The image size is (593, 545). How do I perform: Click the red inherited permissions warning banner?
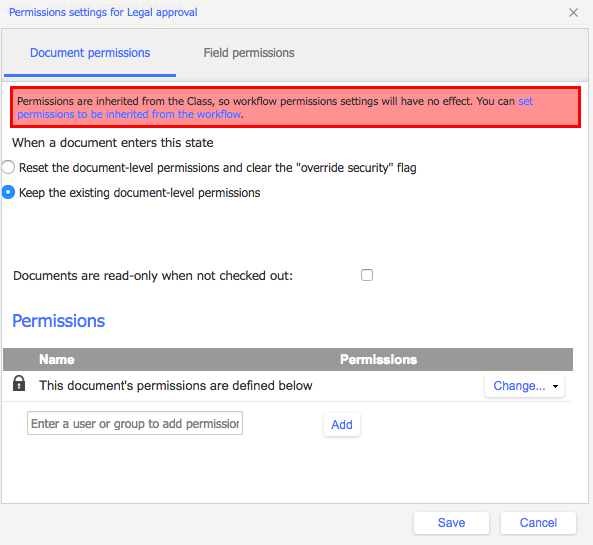click(295, 107)
